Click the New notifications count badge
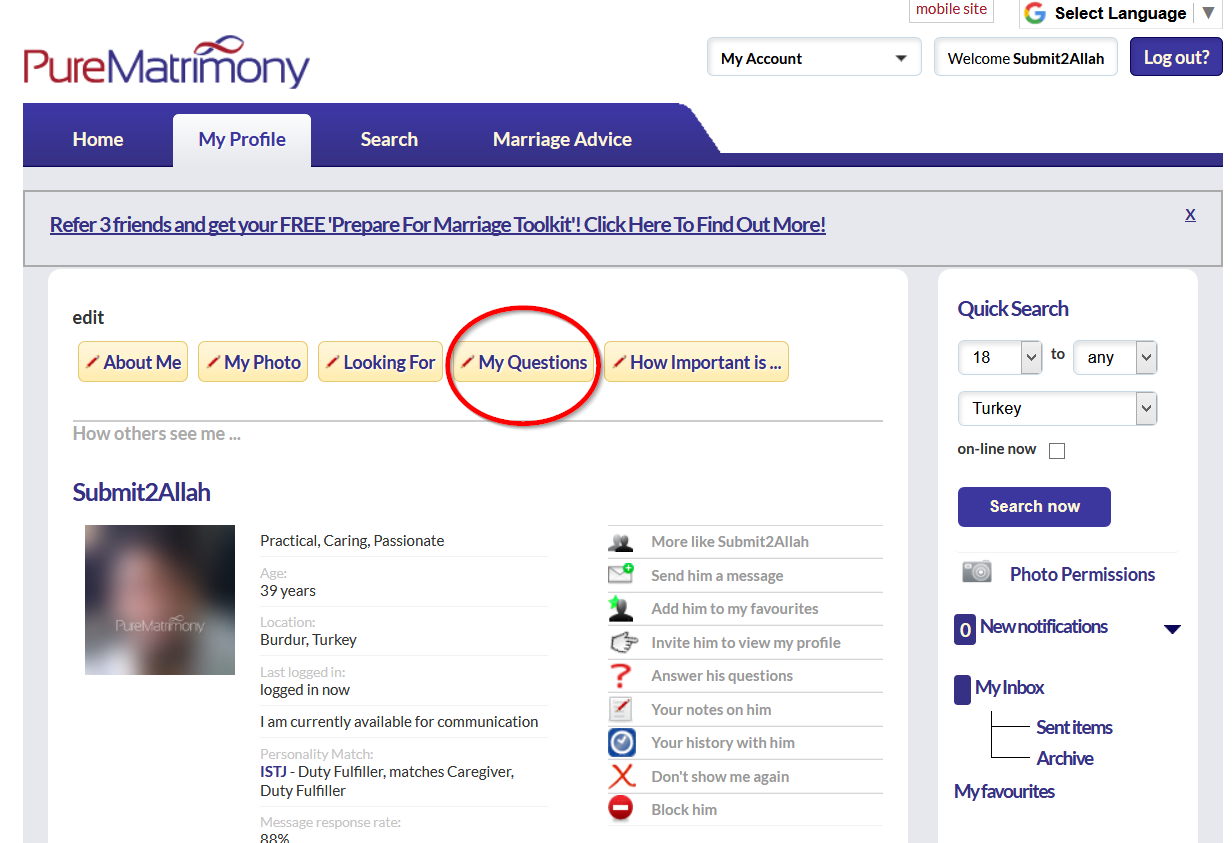Image resolution: width=1232 pixels, height=843 pixels. coord(964,629)
